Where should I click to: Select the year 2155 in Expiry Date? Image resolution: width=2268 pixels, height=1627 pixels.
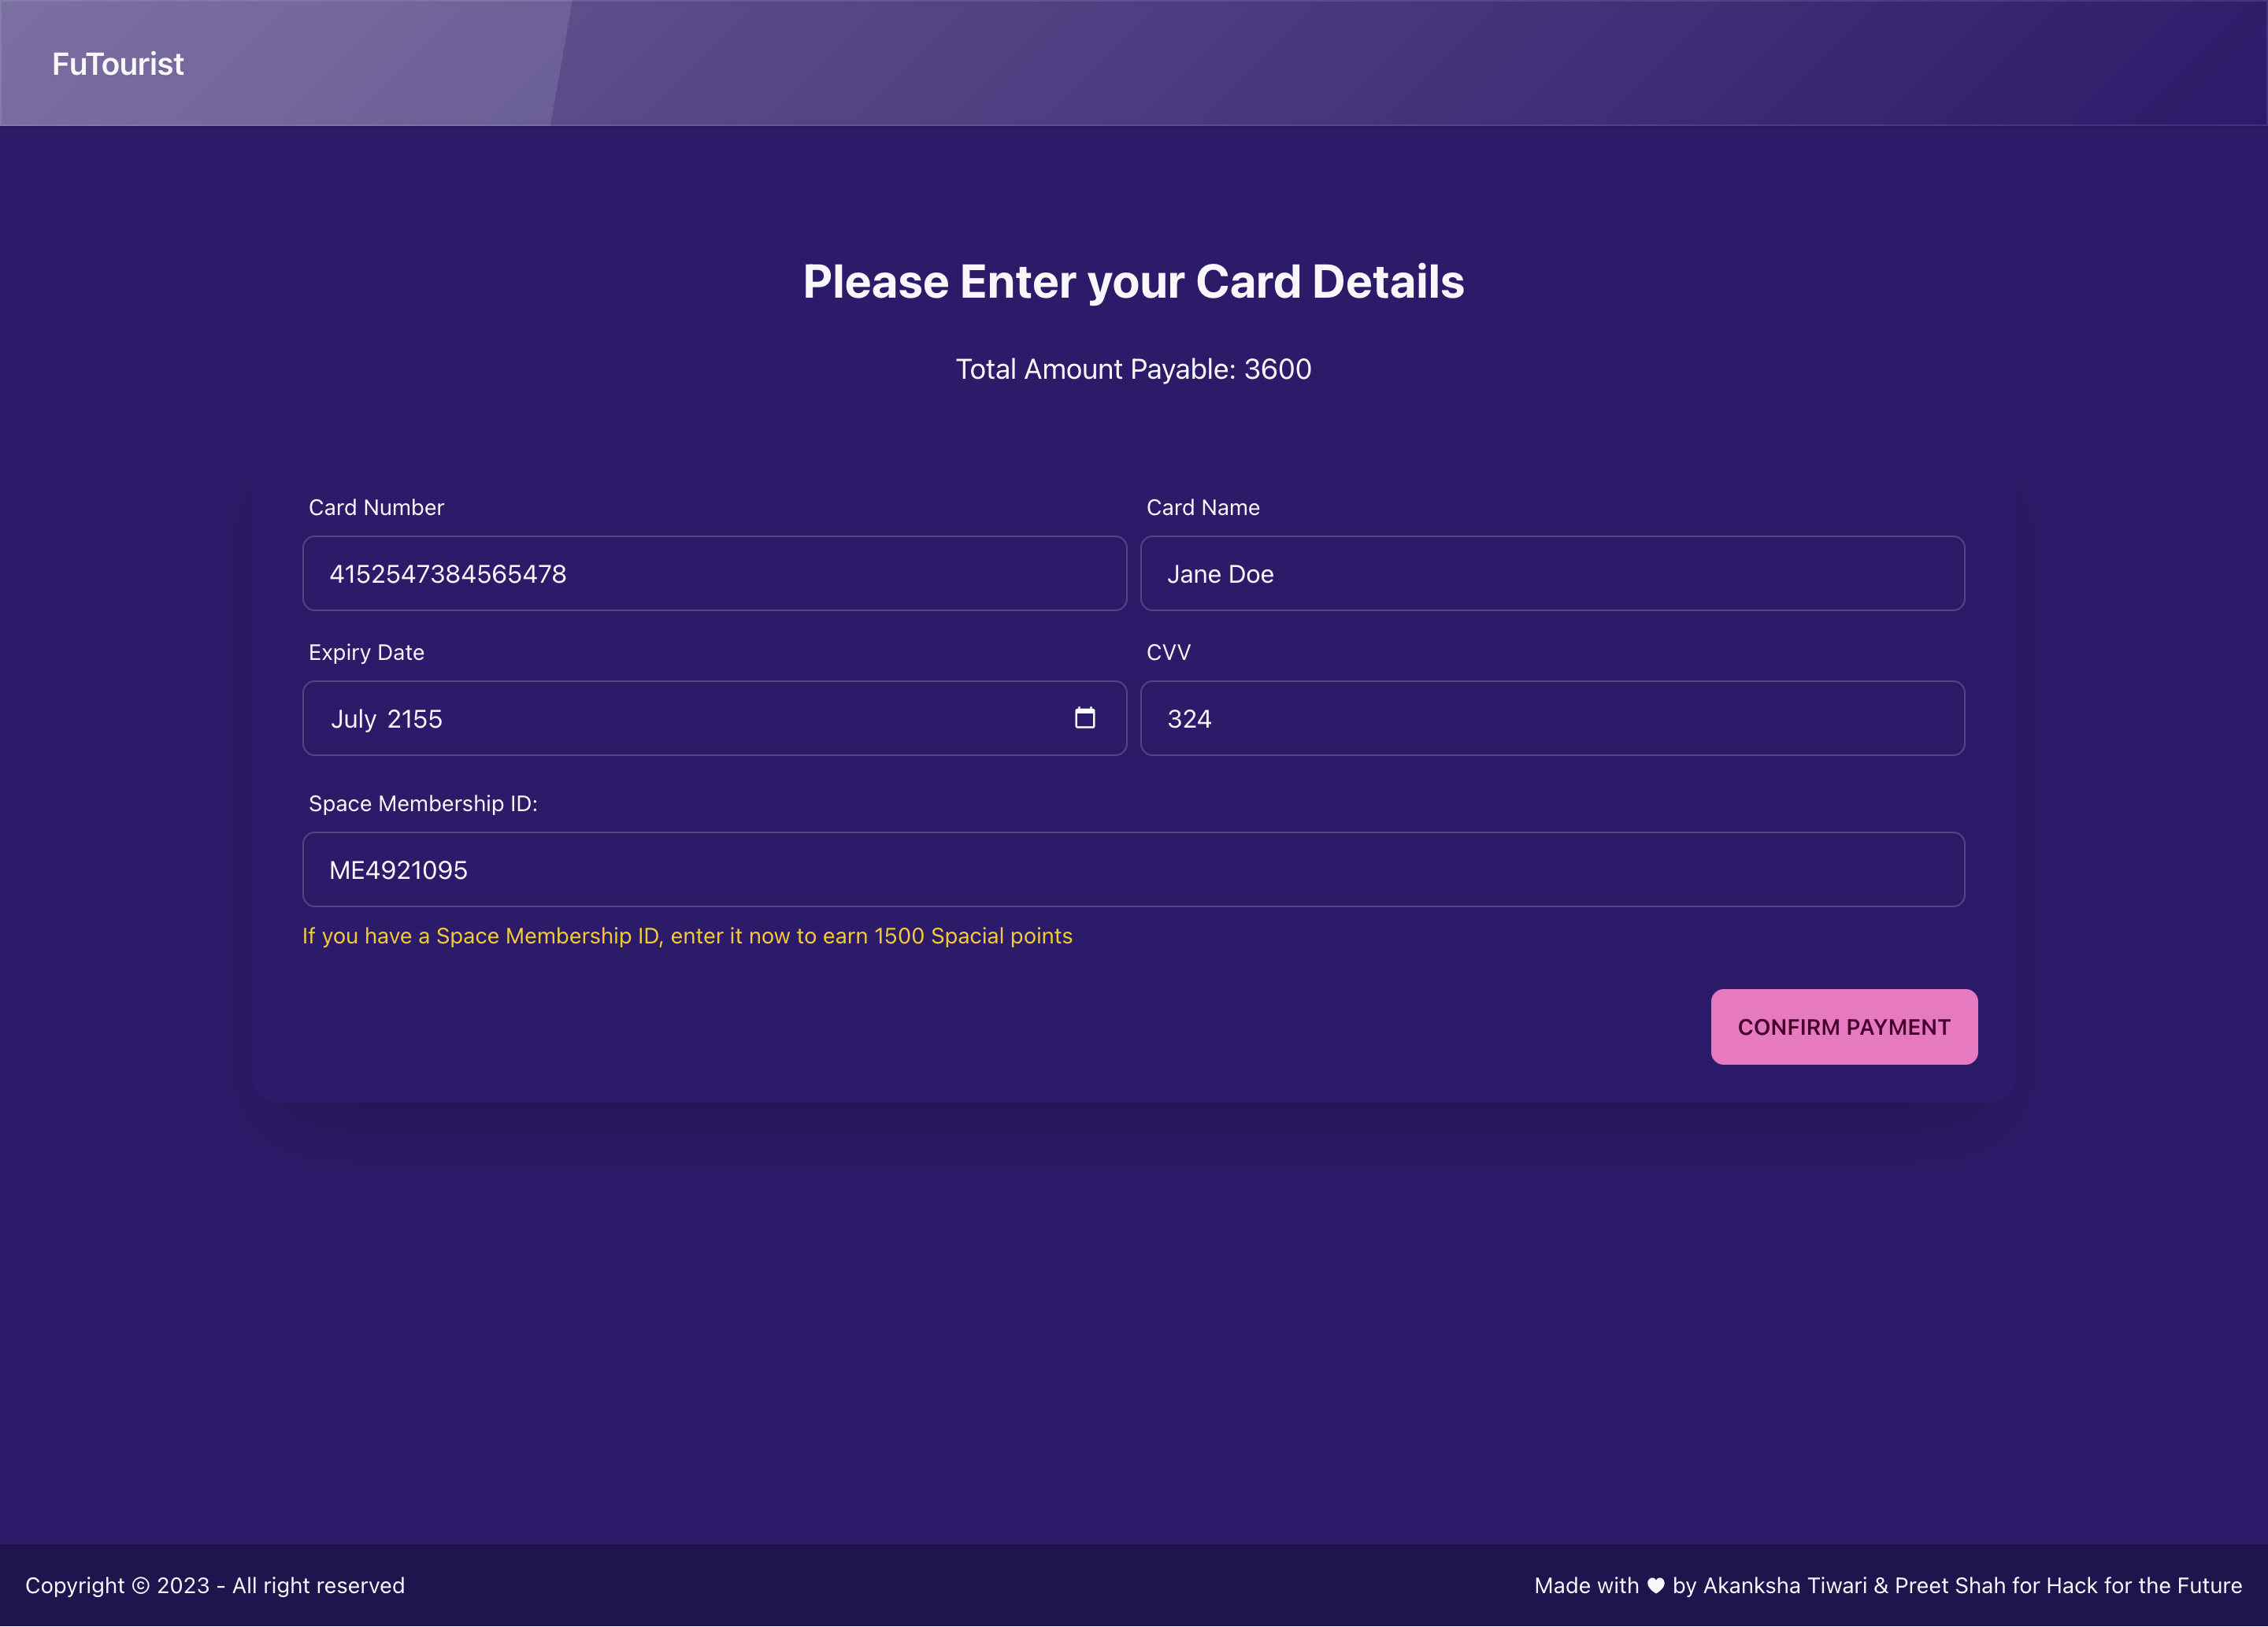pos(414,720)
